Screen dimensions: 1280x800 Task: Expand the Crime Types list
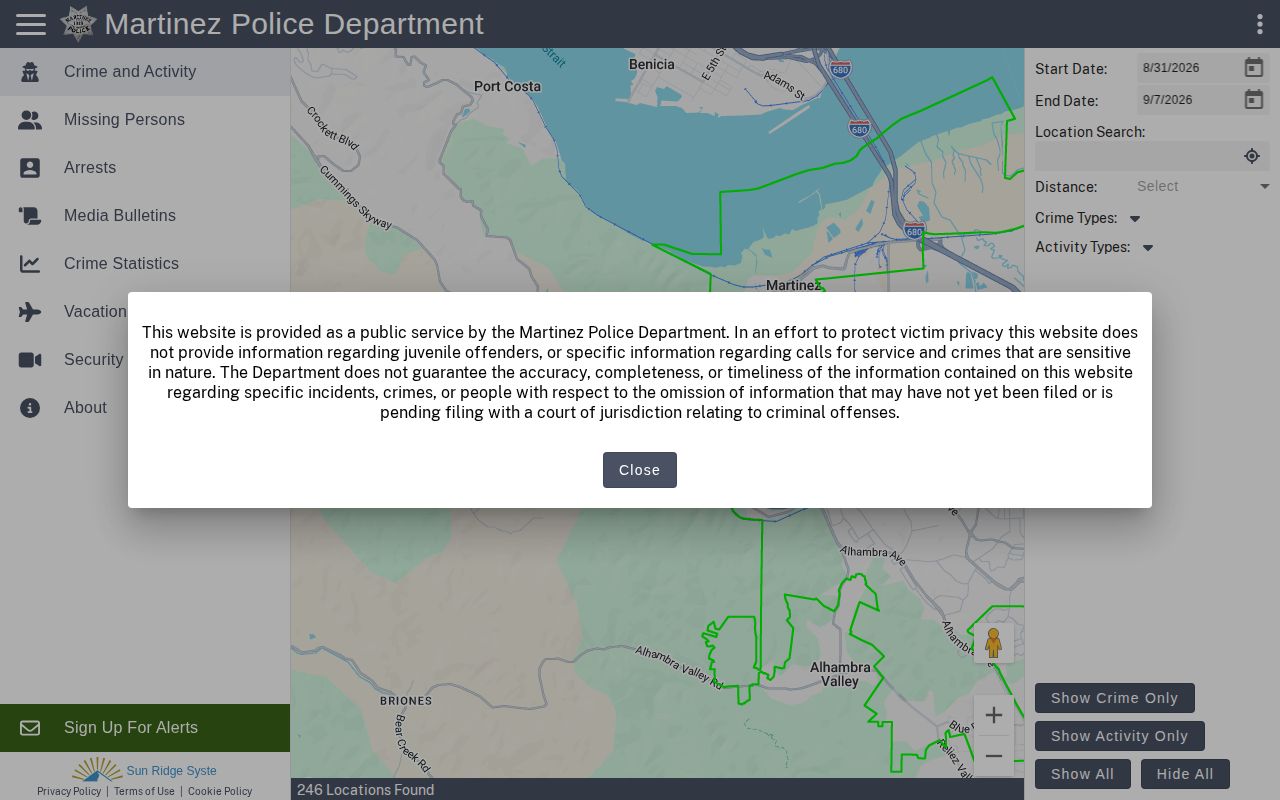[x=1135, y=218]
